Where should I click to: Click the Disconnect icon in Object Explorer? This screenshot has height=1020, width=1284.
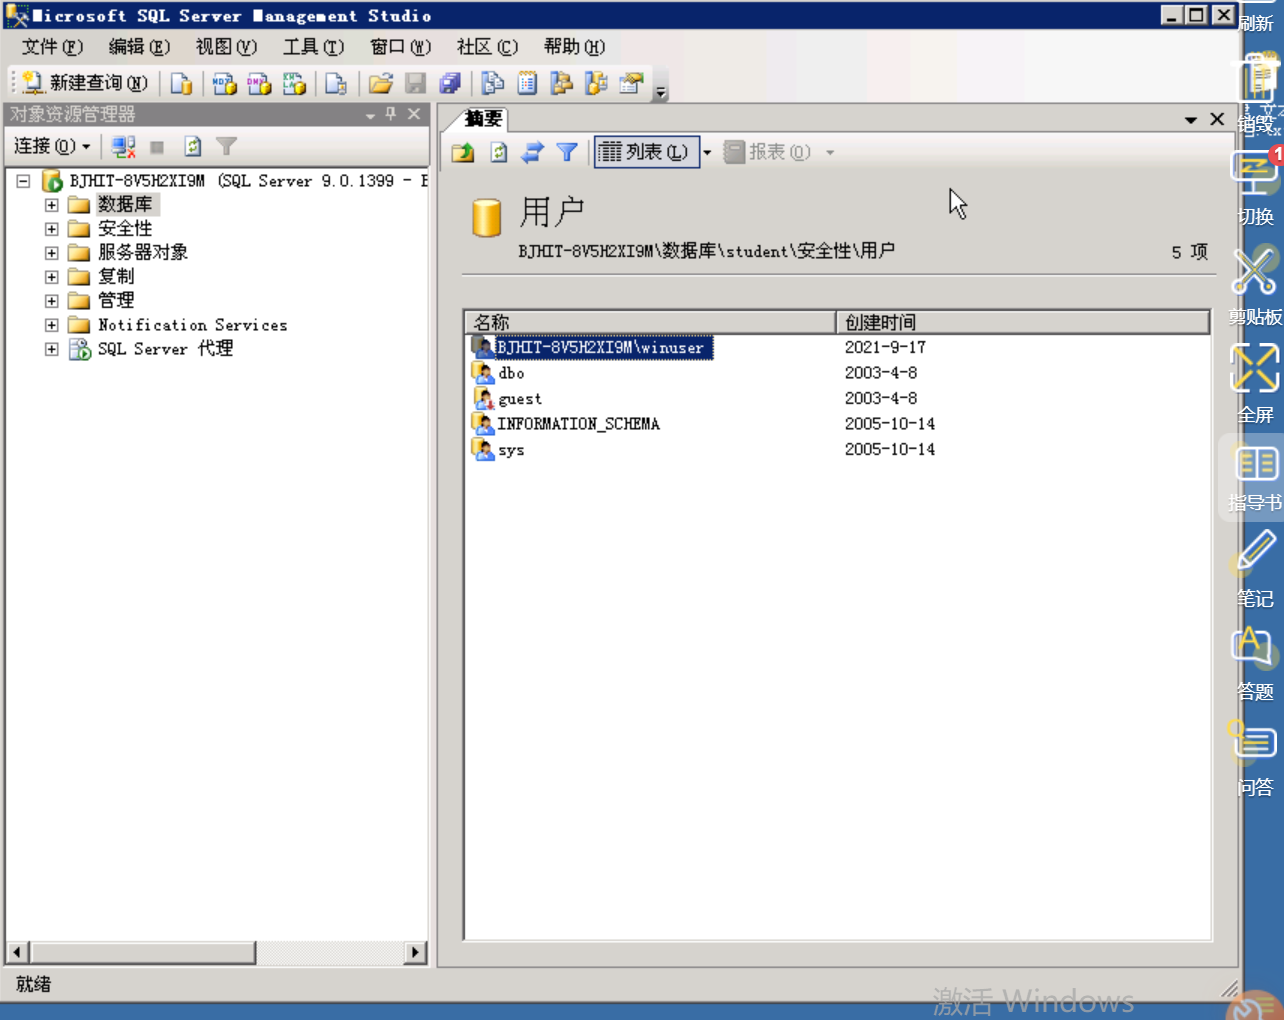click(123, 147)
